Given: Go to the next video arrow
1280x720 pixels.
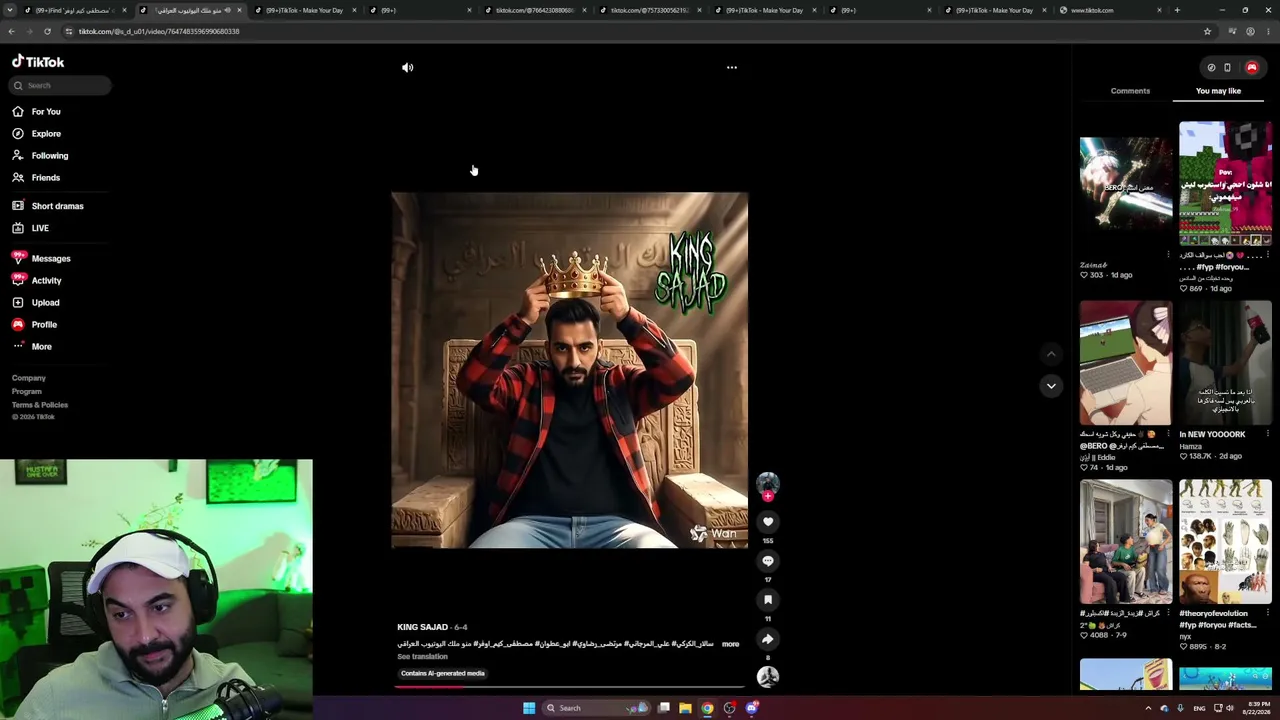Looking at the screenshot, I should 1051,386.
